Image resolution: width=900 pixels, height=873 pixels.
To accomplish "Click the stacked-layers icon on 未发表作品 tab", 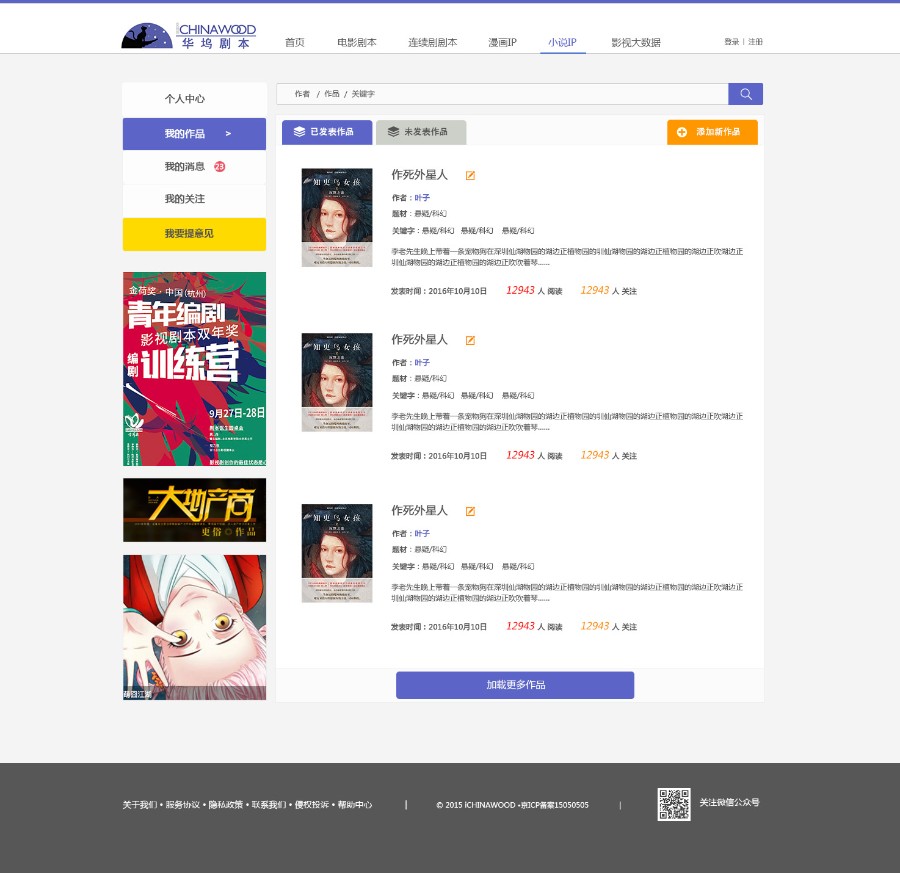I will coord(393,131).
